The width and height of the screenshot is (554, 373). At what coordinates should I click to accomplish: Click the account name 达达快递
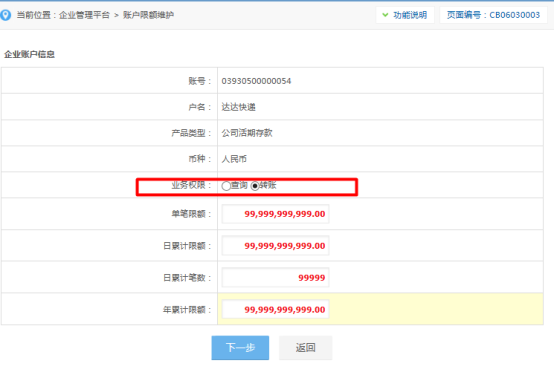pyautogui.click(x=238, y=107)
